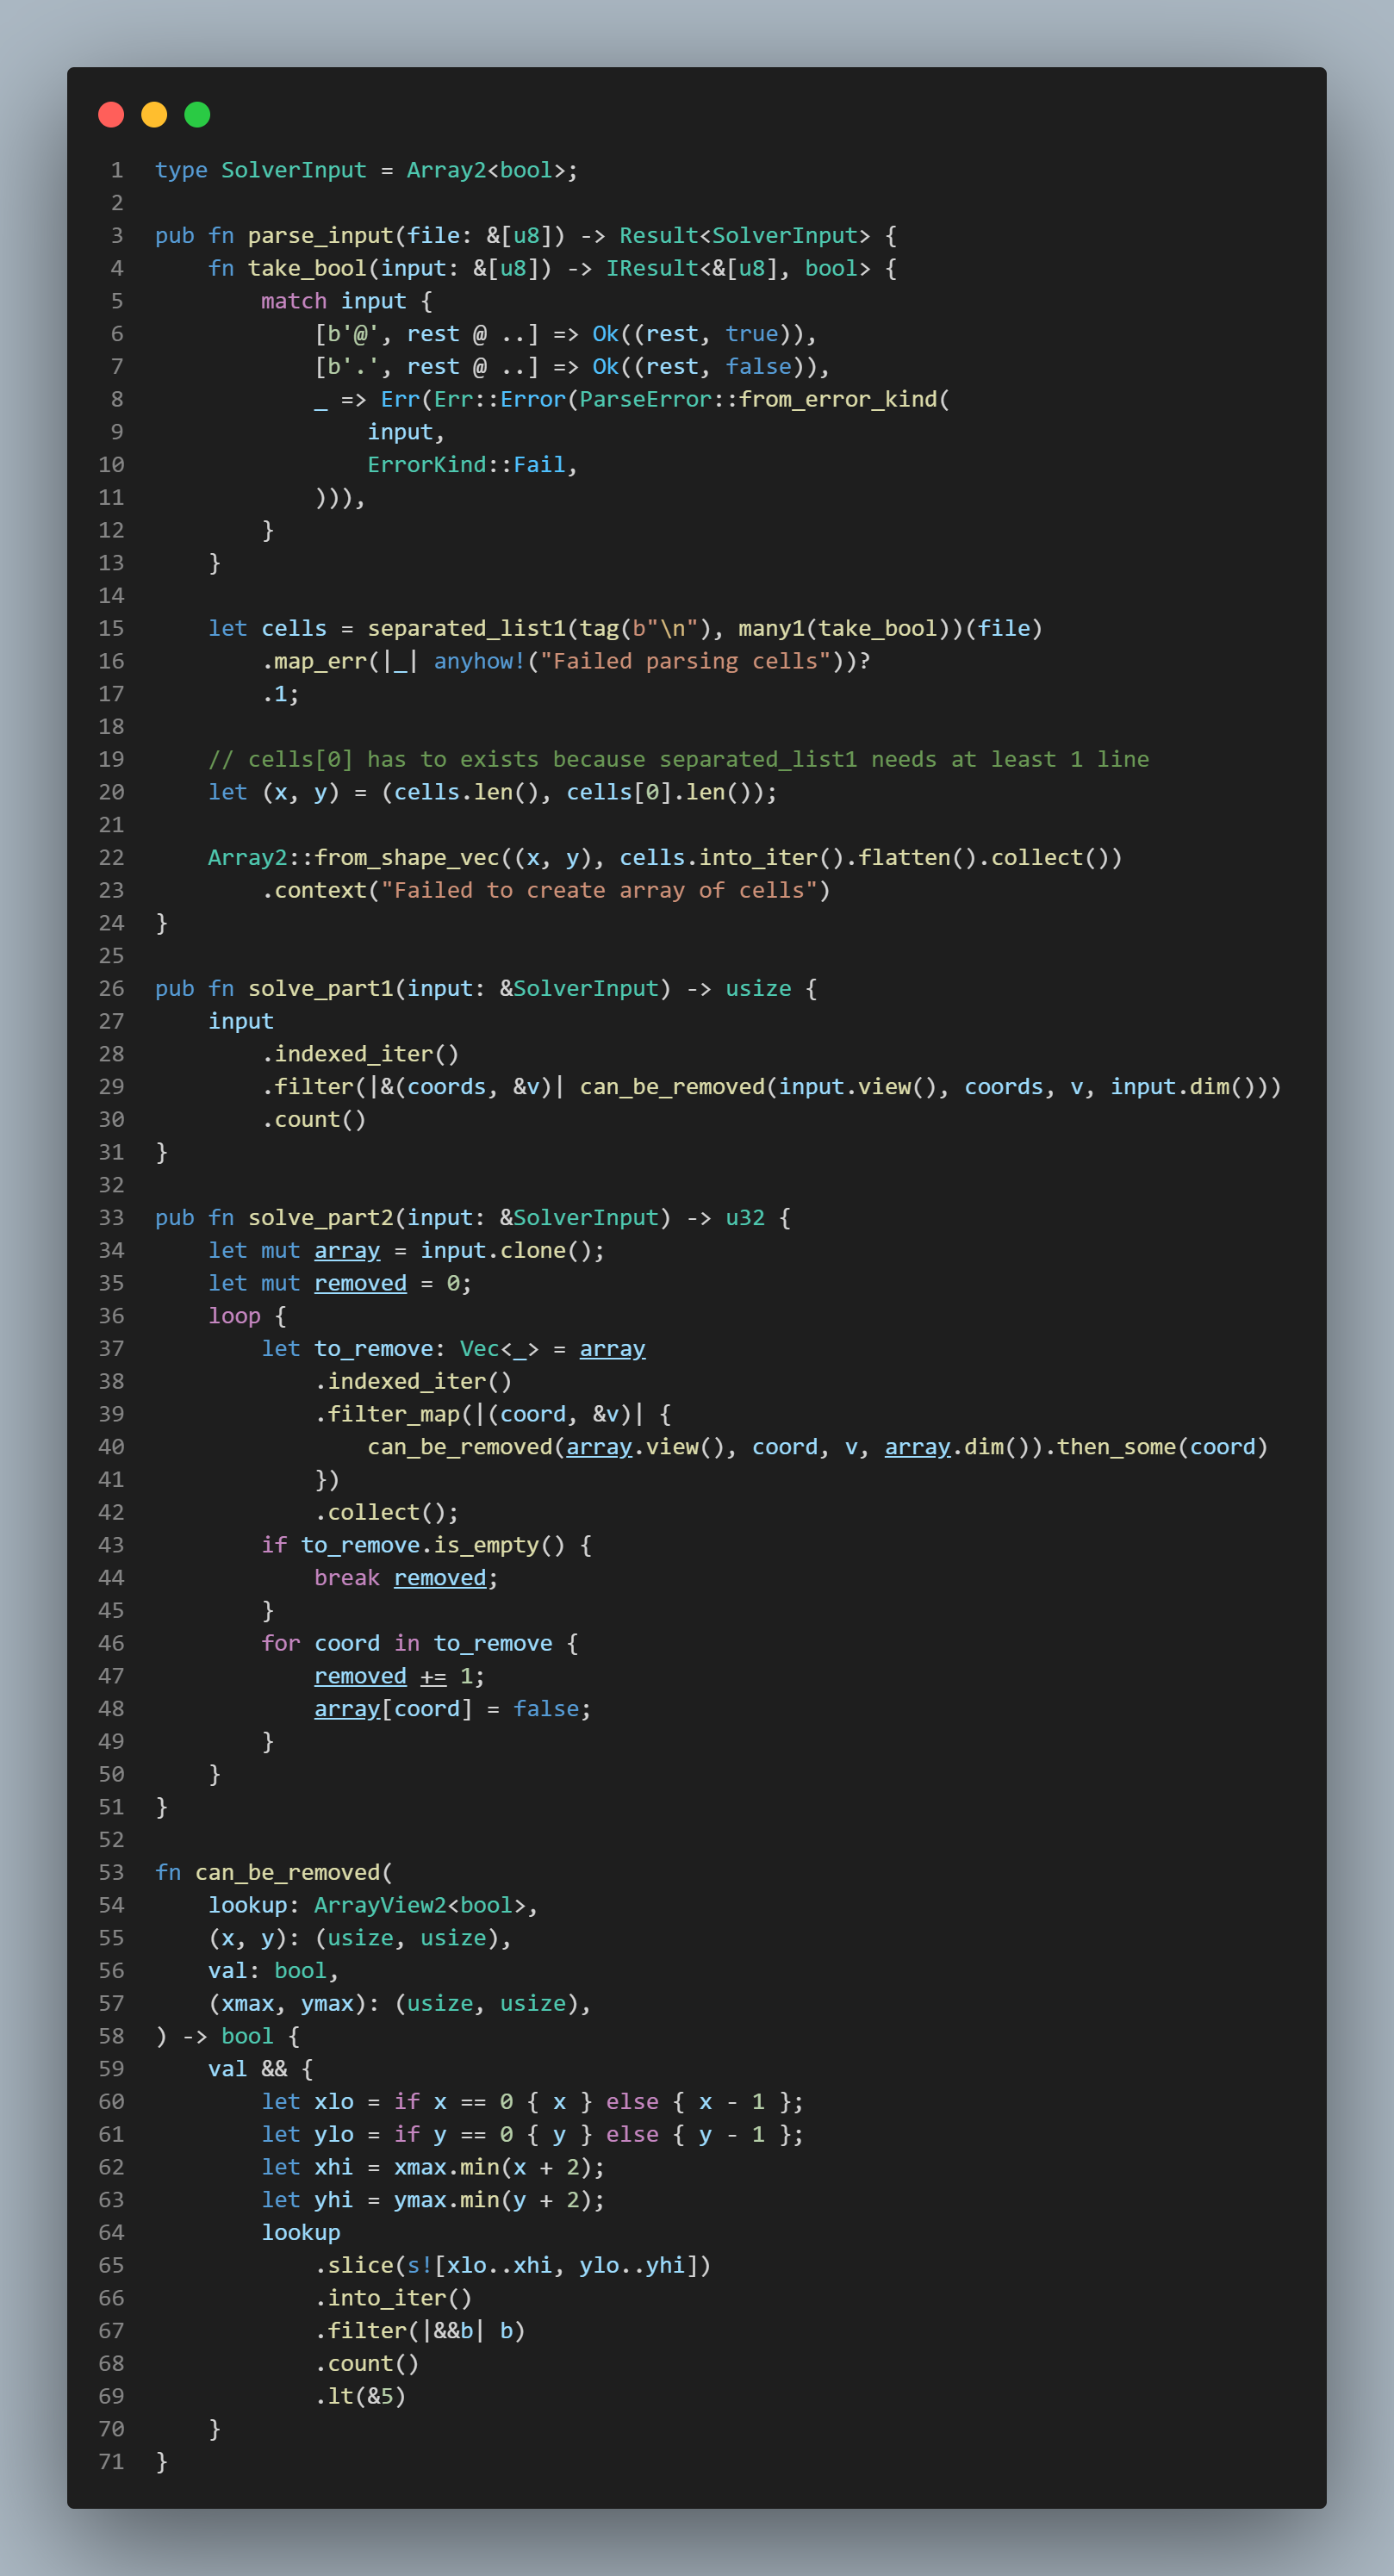Select "is_empty" on line 43
This screenshot has width=1394, height=2576.
486,1545
